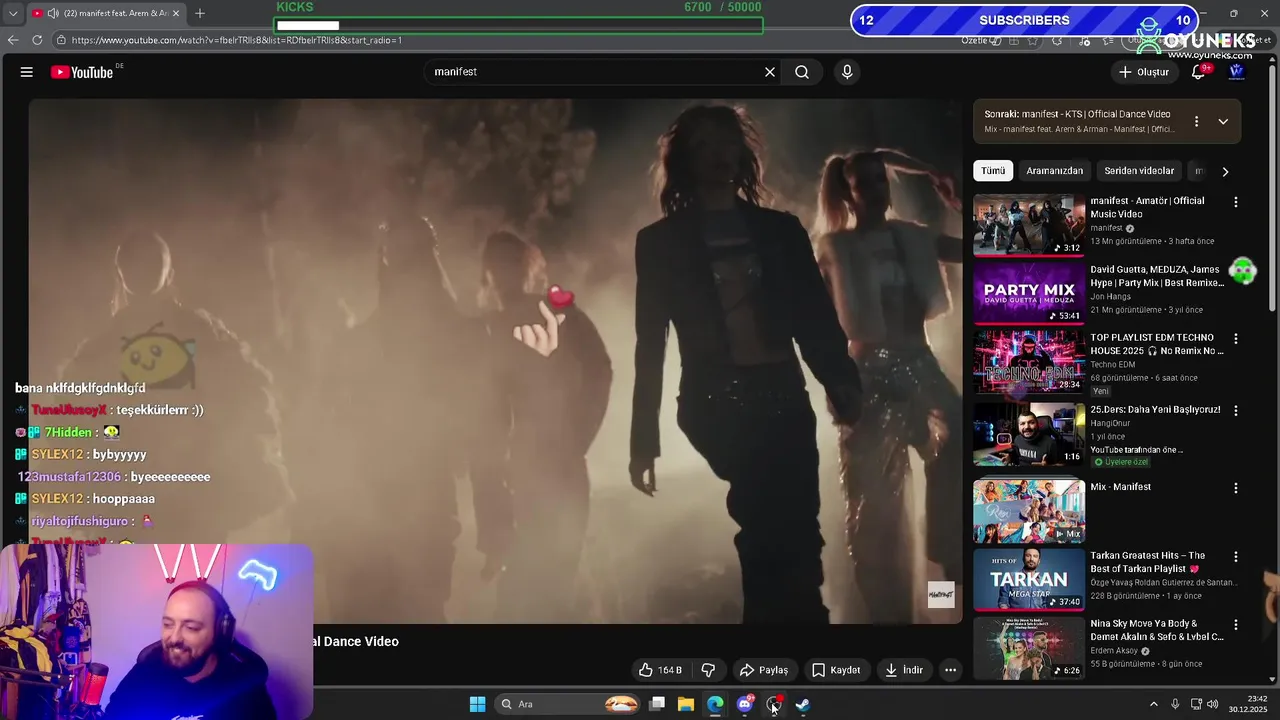Open options for manifest Amatör video
Screen dimensions: 1280x720
point(1236,202)
